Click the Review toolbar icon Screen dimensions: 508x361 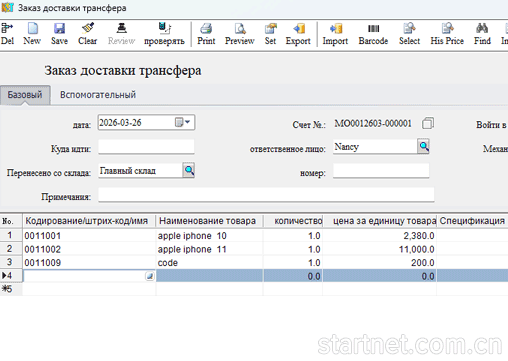click(121, 33)
